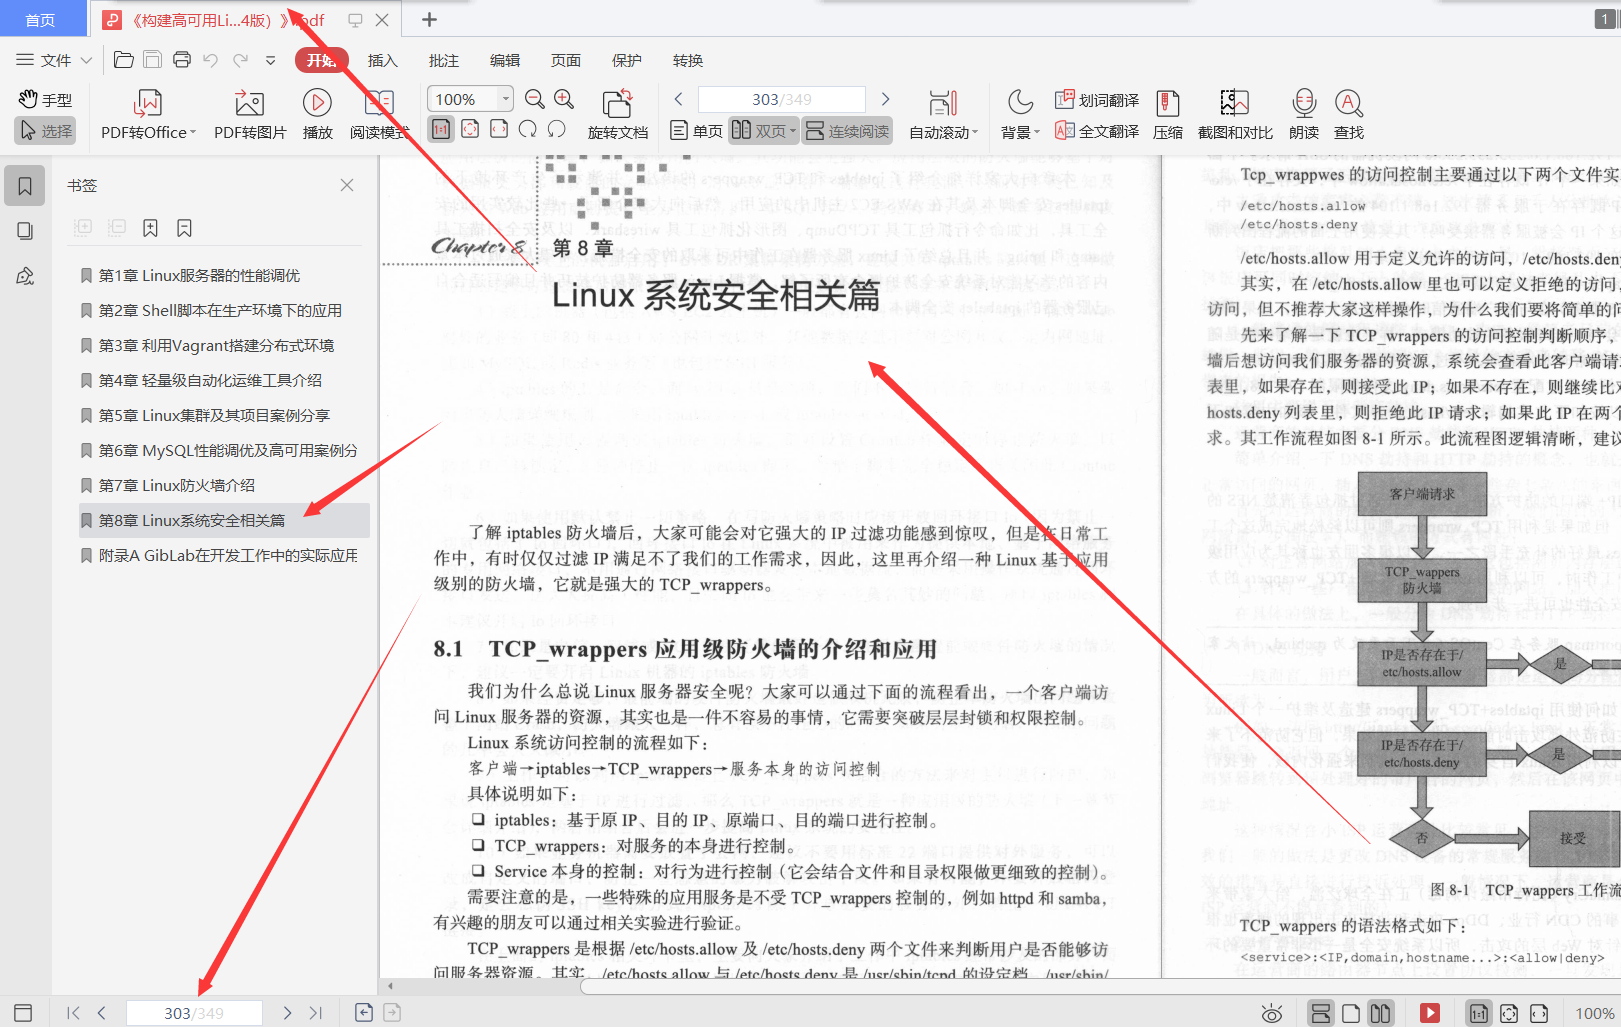Jump to last page in status bar
The height and width of the screenshot is (1027, 1621).
point(316,1013)
